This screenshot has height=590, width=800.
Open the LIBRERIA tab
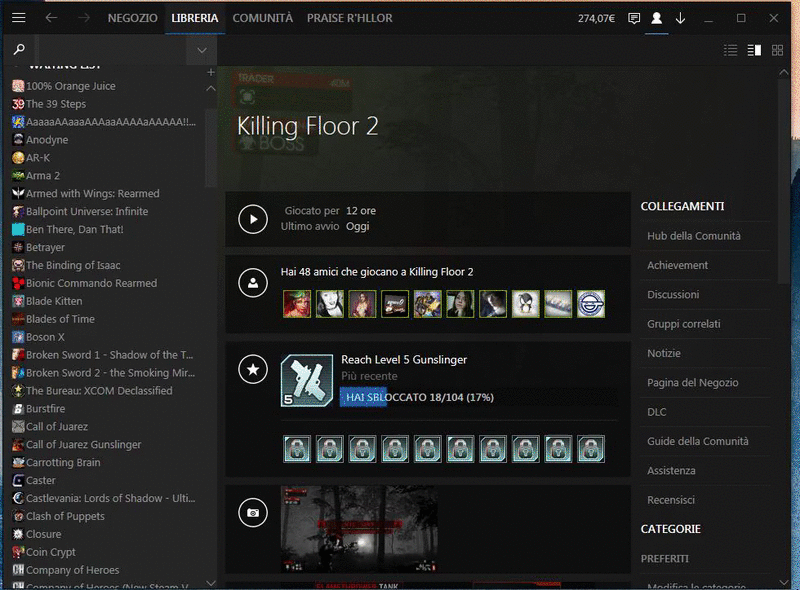pyautogui.click(x=195, y=18)
